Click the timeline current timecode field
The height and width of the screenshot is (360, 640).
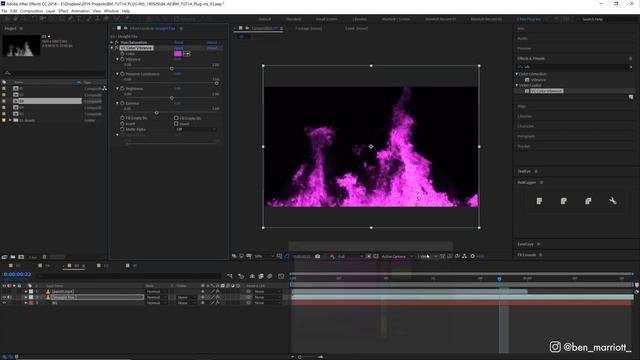[x=18, y=274]
